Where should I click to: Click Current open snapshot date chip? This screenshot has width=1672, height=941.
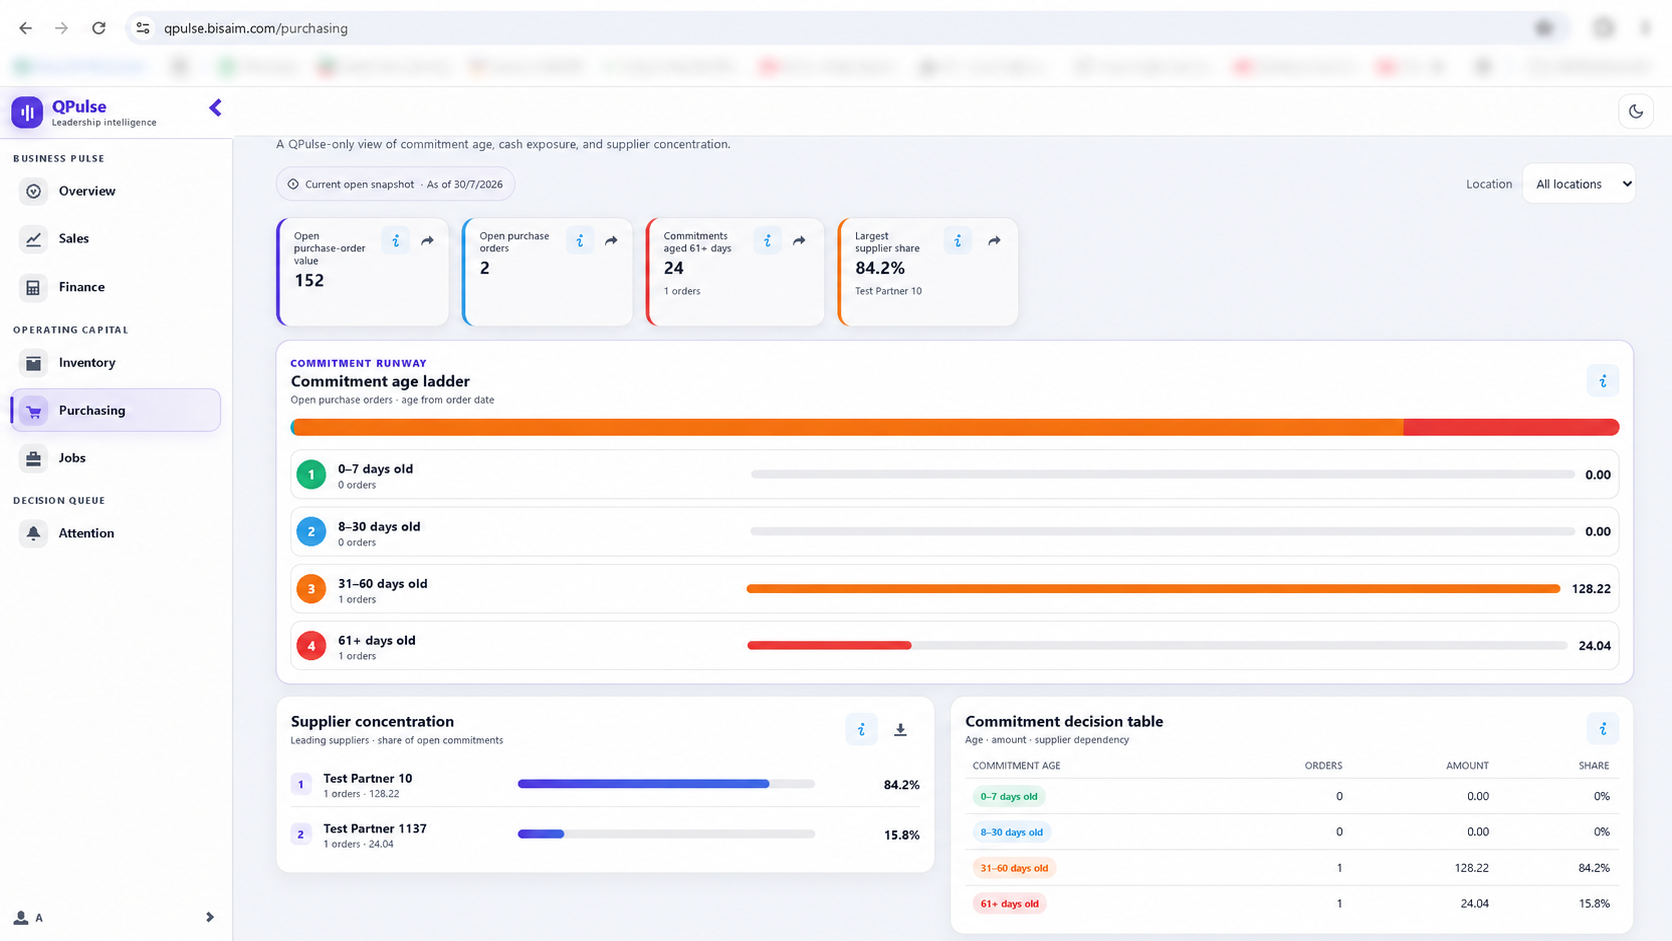(x=395, y=184)
